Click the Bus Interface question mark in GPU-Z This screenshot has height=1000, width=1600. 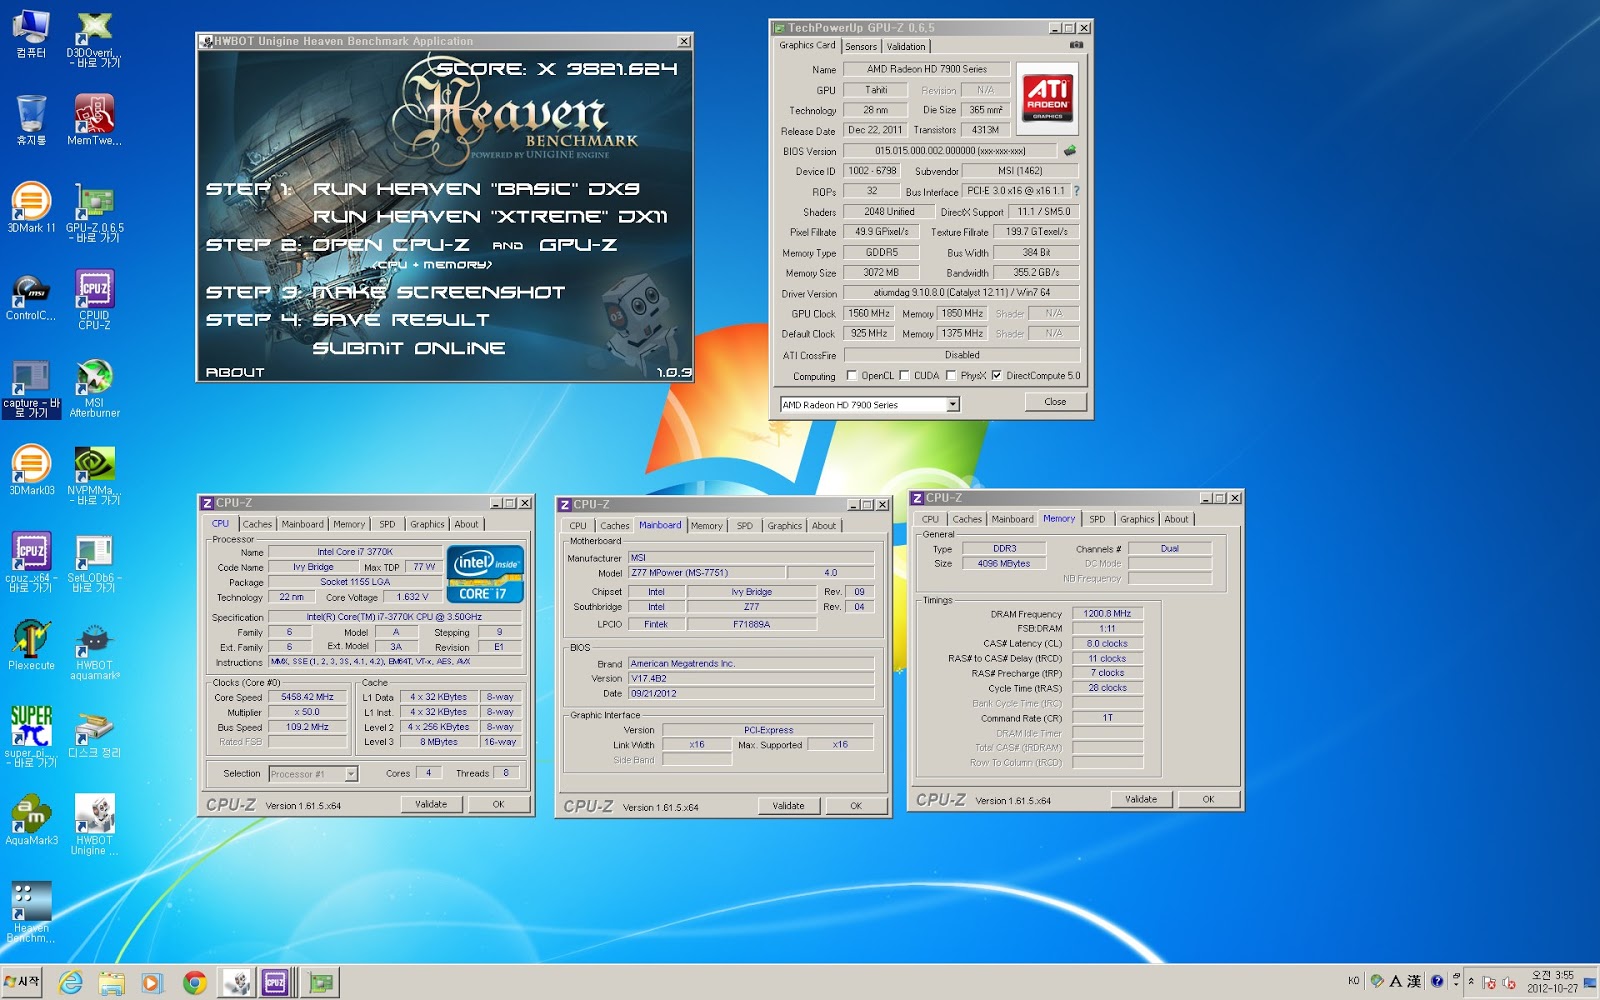pos(1077,191)
